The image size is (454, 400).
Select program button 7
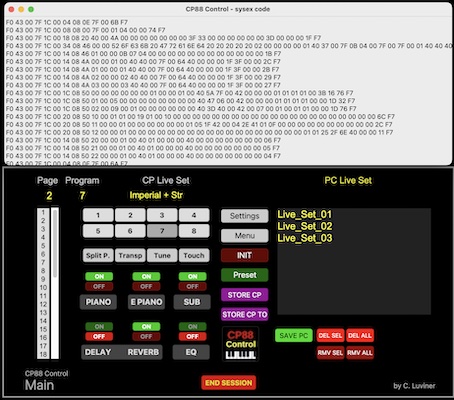162,231
